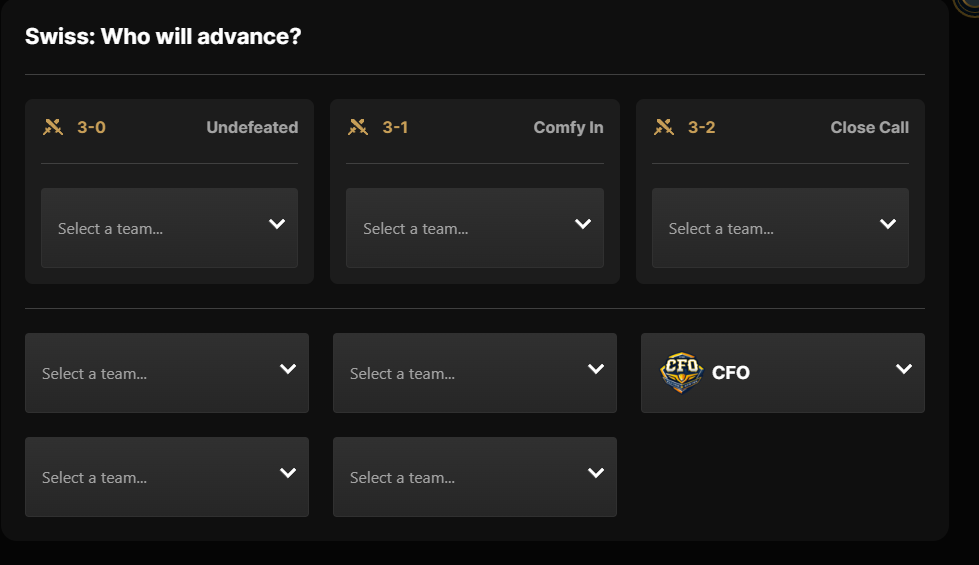Open the Comfy In team dropdown
Screen dimensions: 979x565
[474, 228]
